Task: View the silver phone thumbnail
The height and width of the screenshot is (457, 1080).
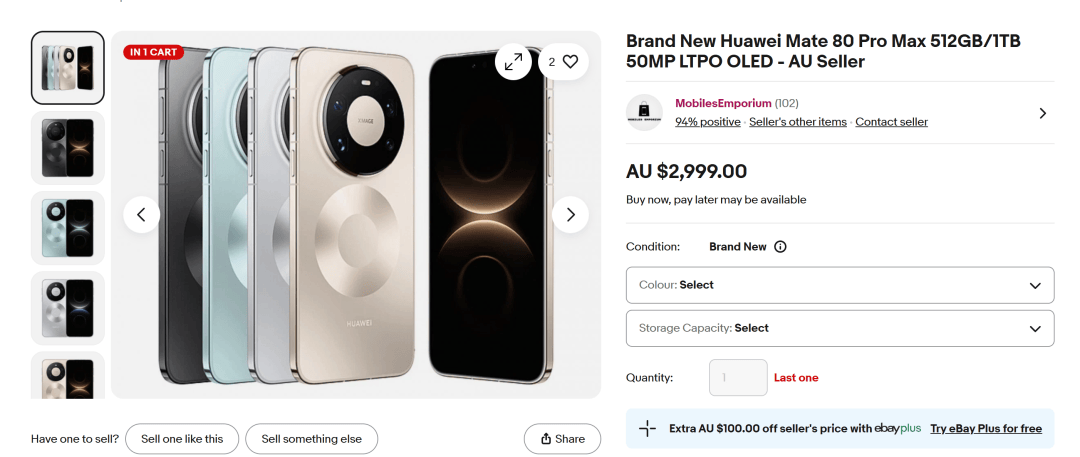Action: point(68,308)
